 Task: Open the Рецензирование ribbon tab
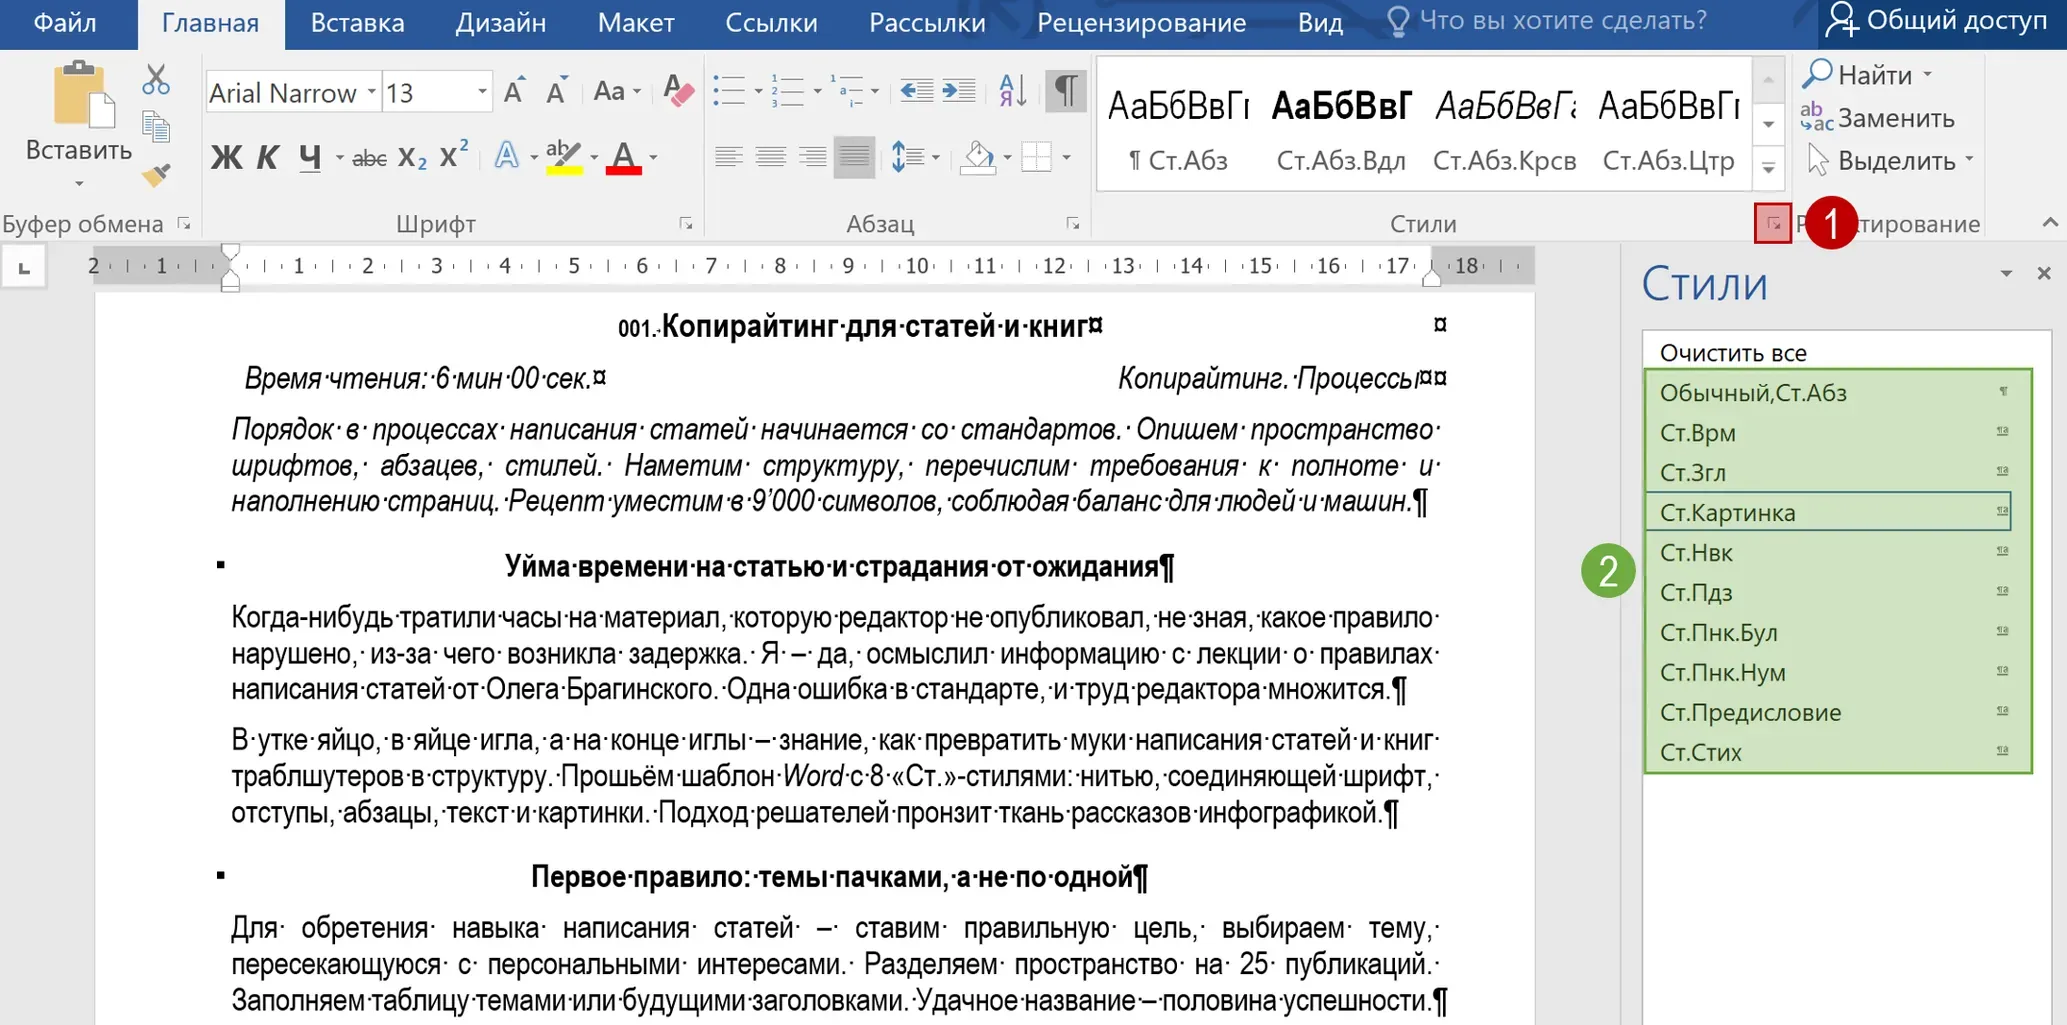click(1141, 23)
